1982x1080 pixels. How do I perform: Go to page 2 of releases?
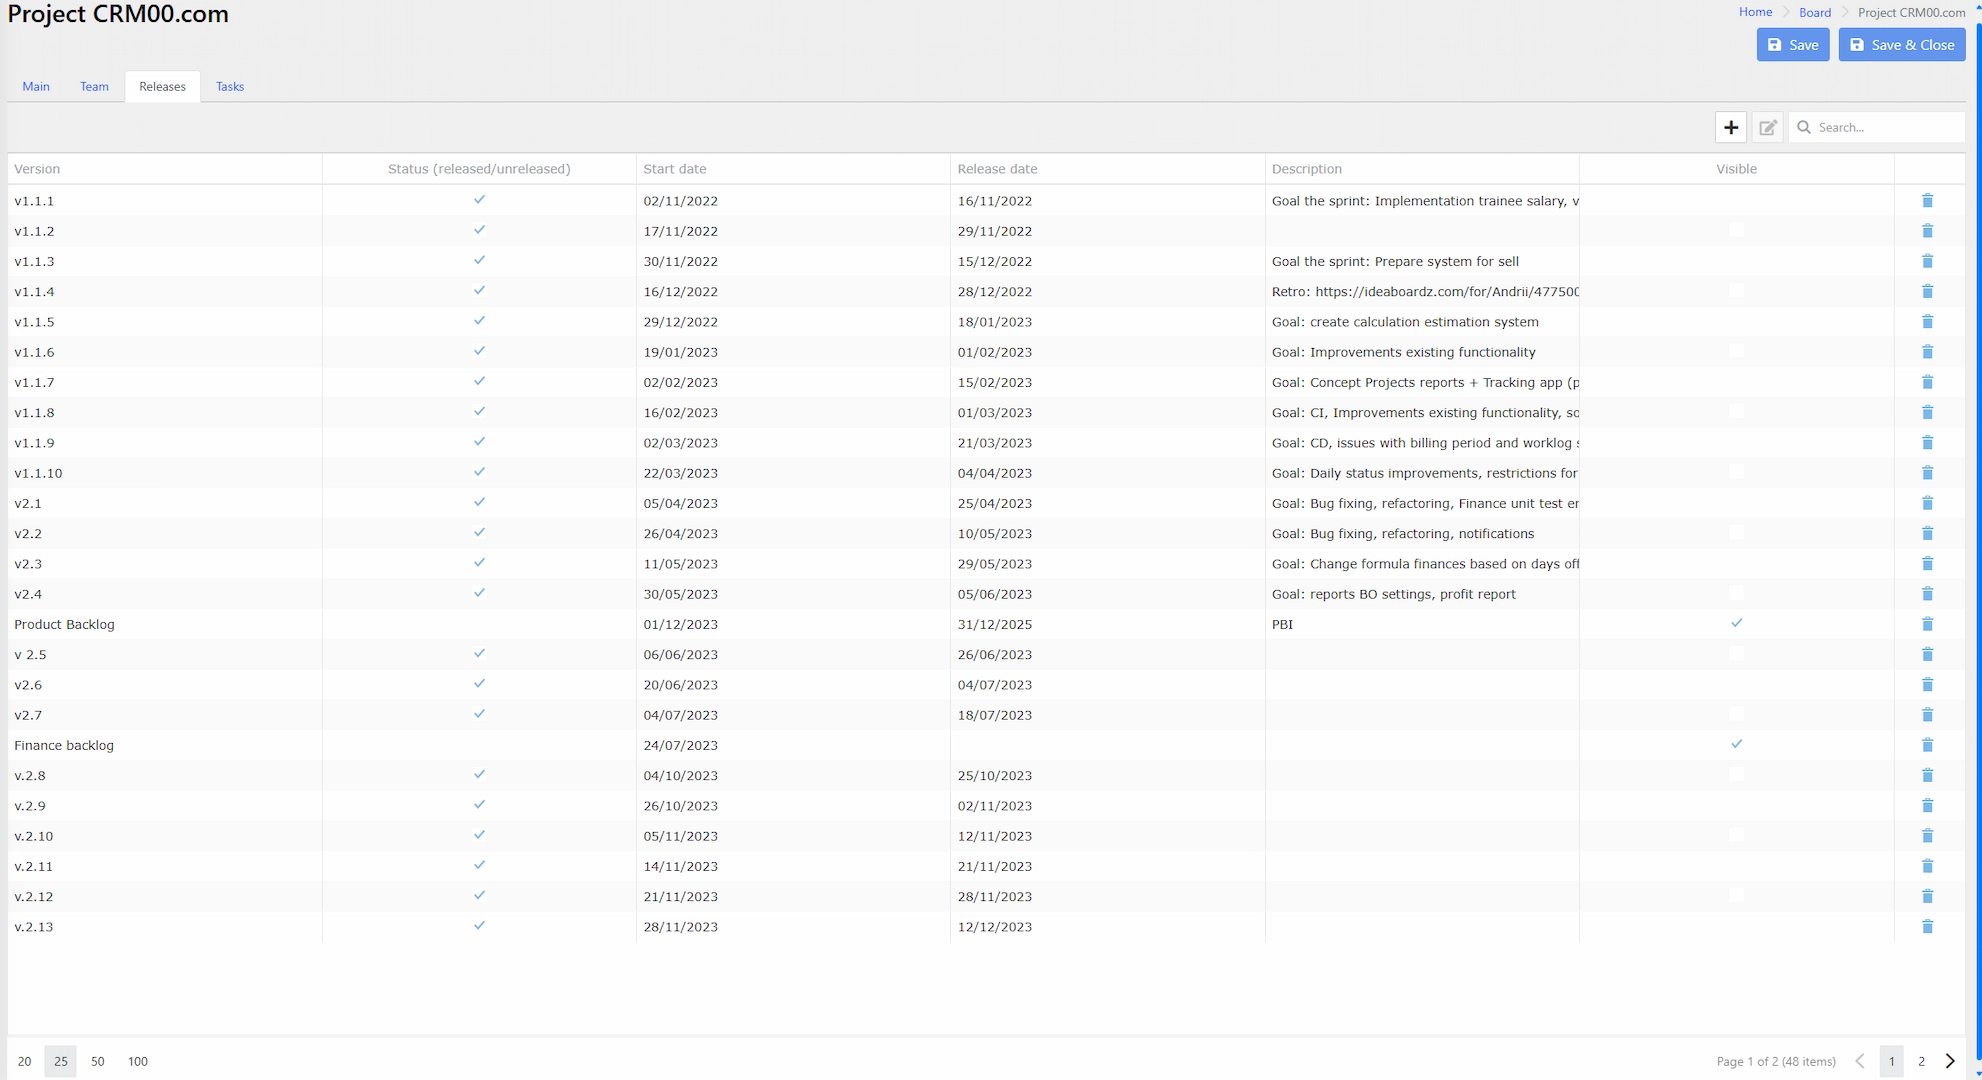1921,1062
